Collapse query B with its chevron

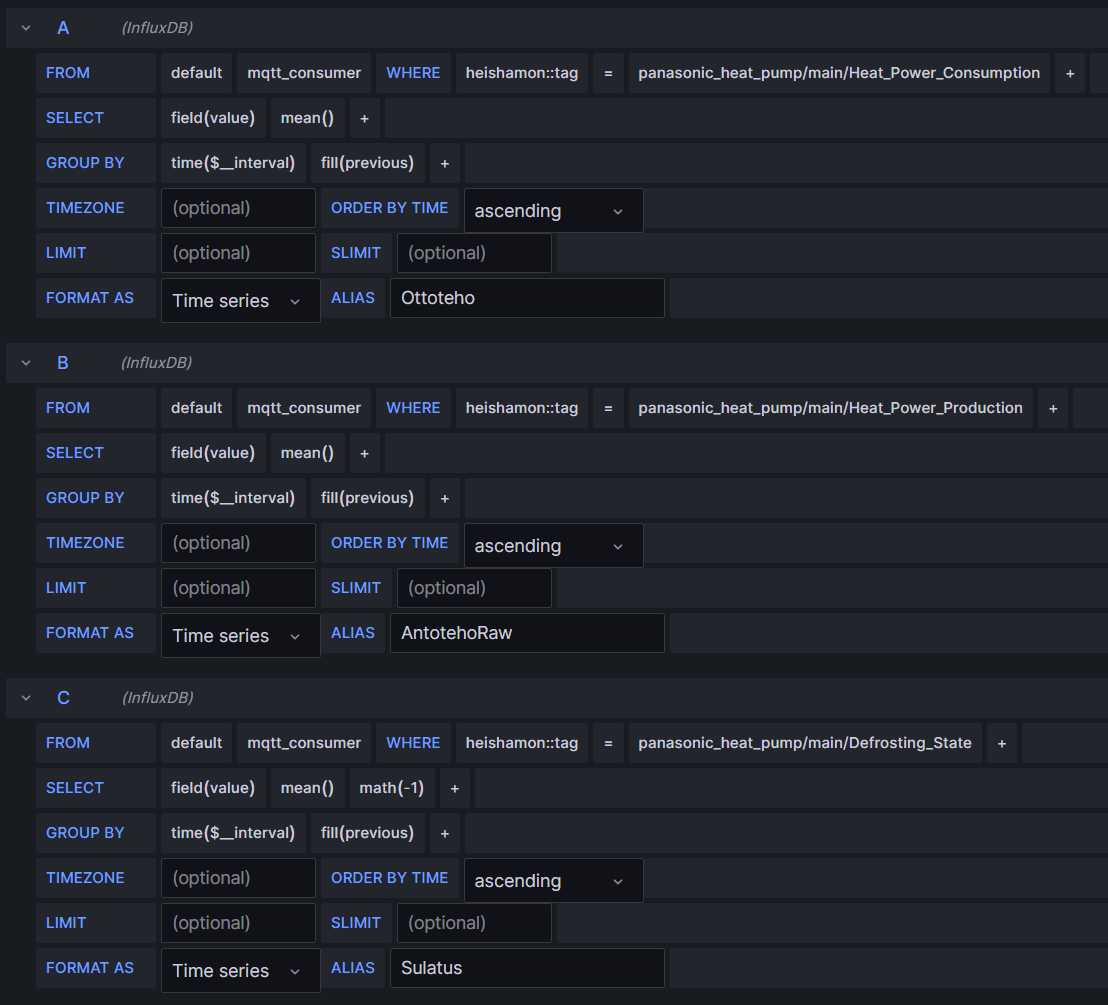tap(26, 363)
